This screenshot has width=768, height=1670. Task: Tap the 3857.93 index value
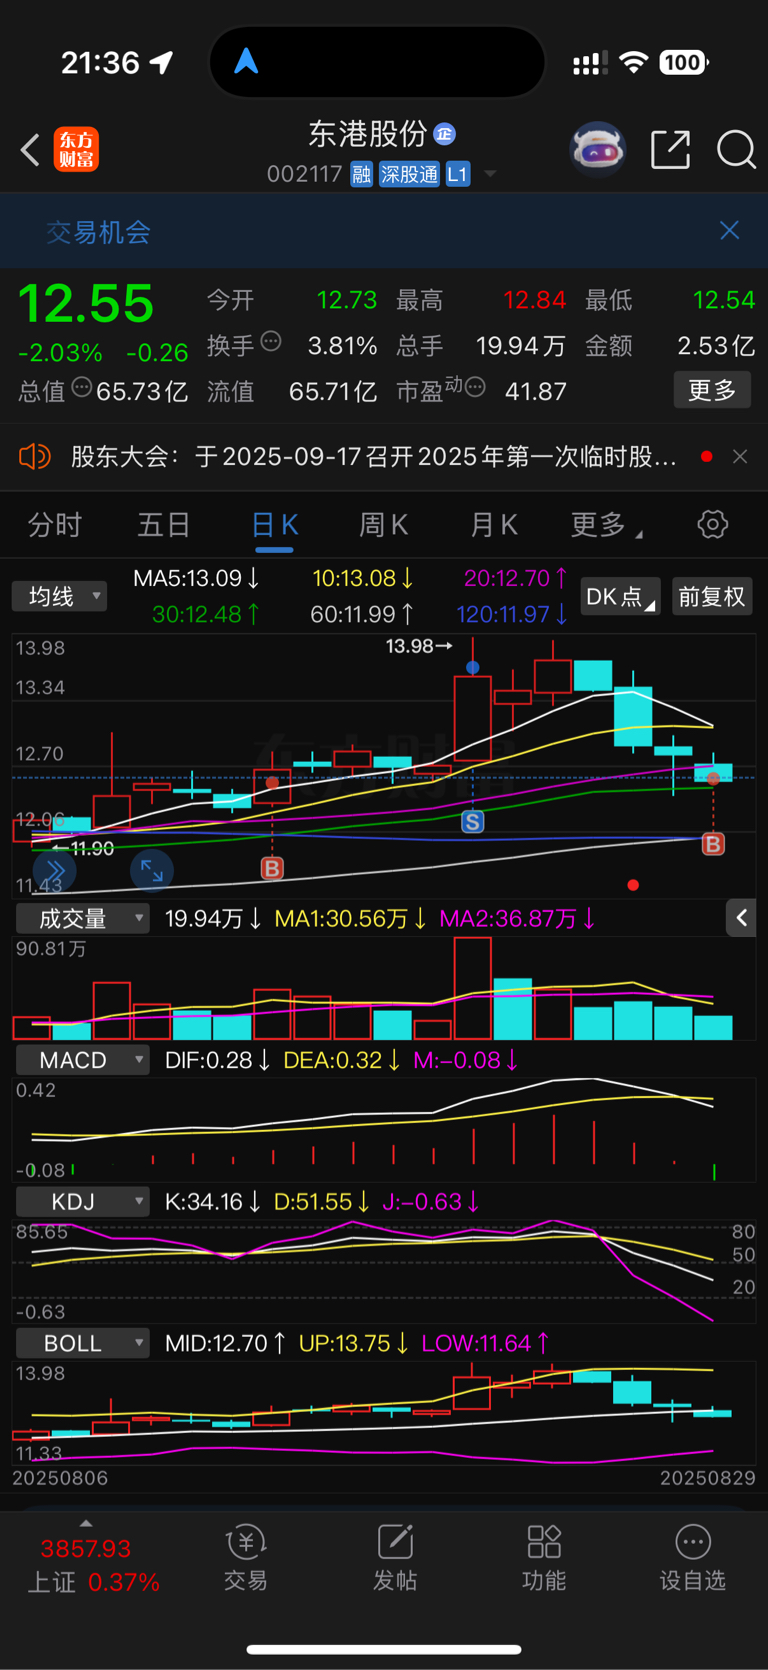pos(86,1548)
